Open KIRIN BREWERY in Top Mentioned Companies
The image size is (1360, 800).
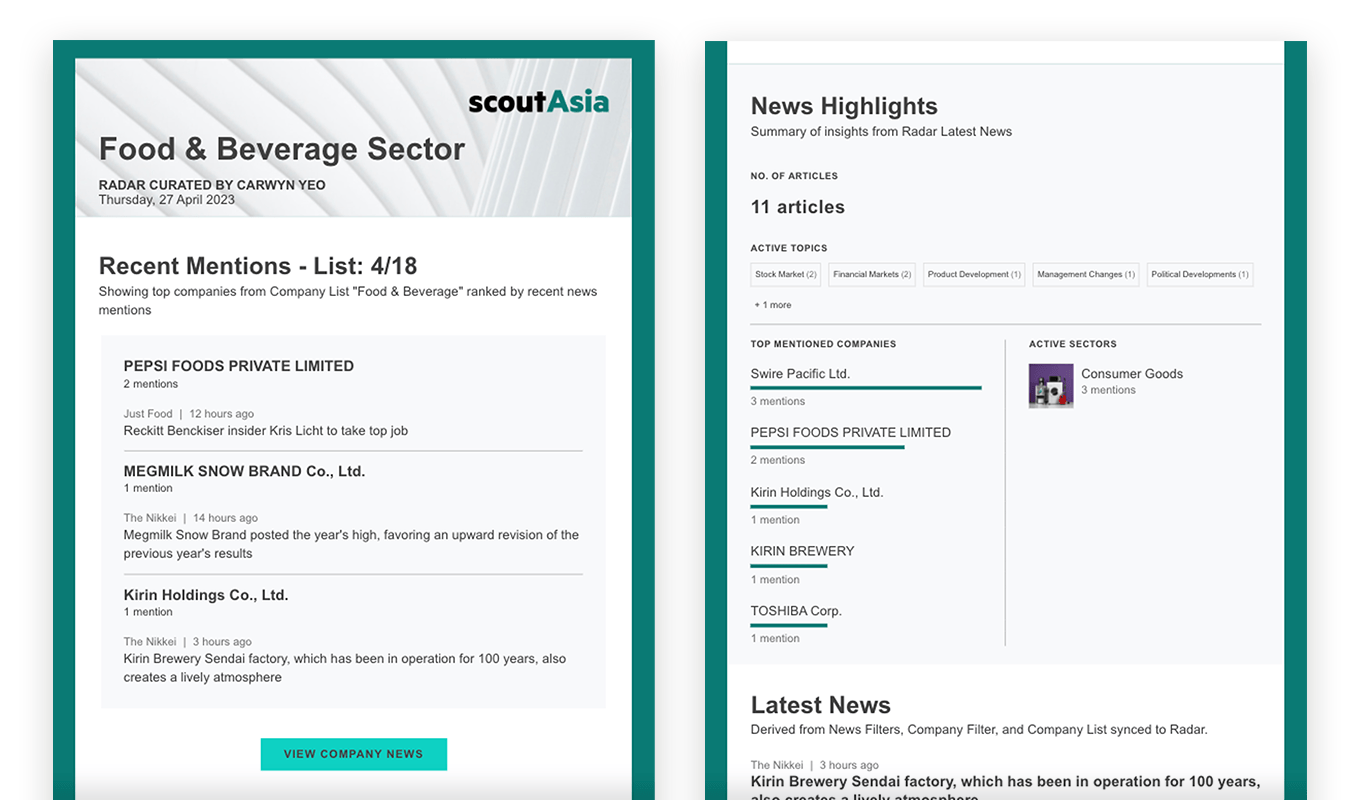click(x=803, y=551)
